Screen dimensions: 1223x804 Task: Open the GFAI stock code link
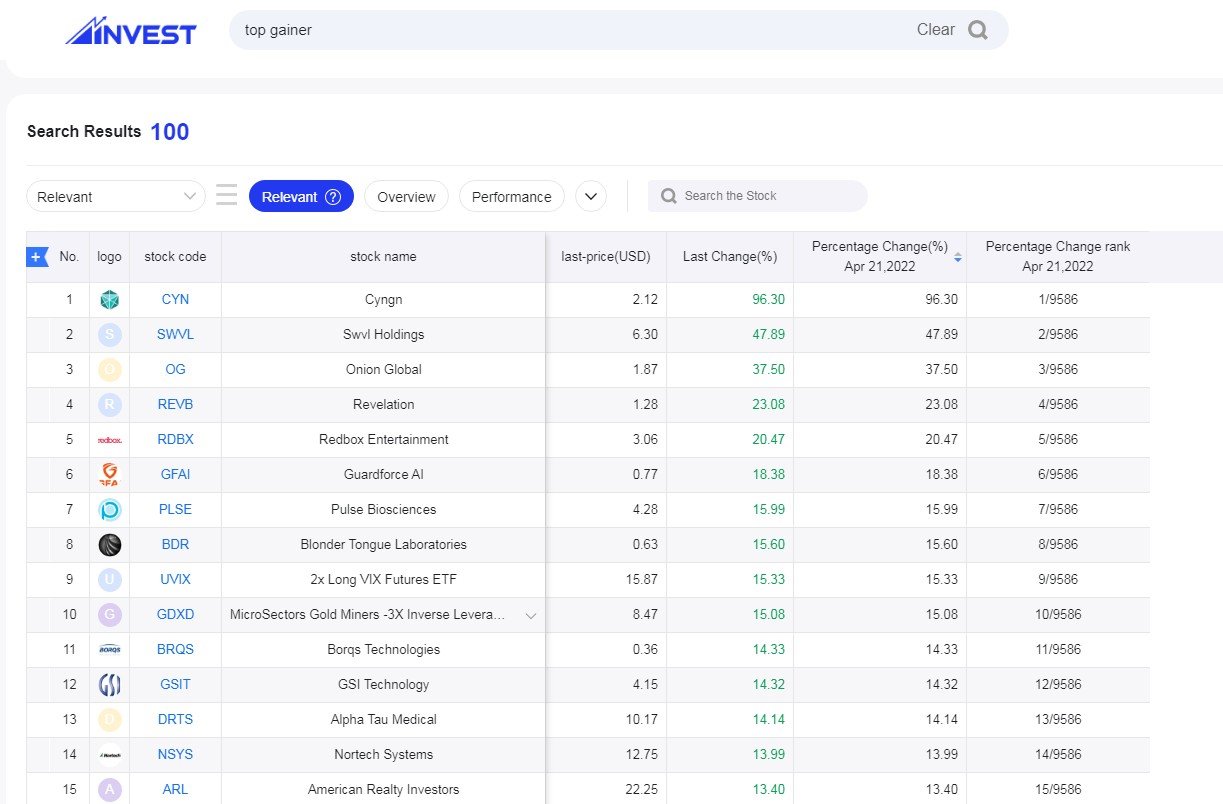[x=175, y=474]
